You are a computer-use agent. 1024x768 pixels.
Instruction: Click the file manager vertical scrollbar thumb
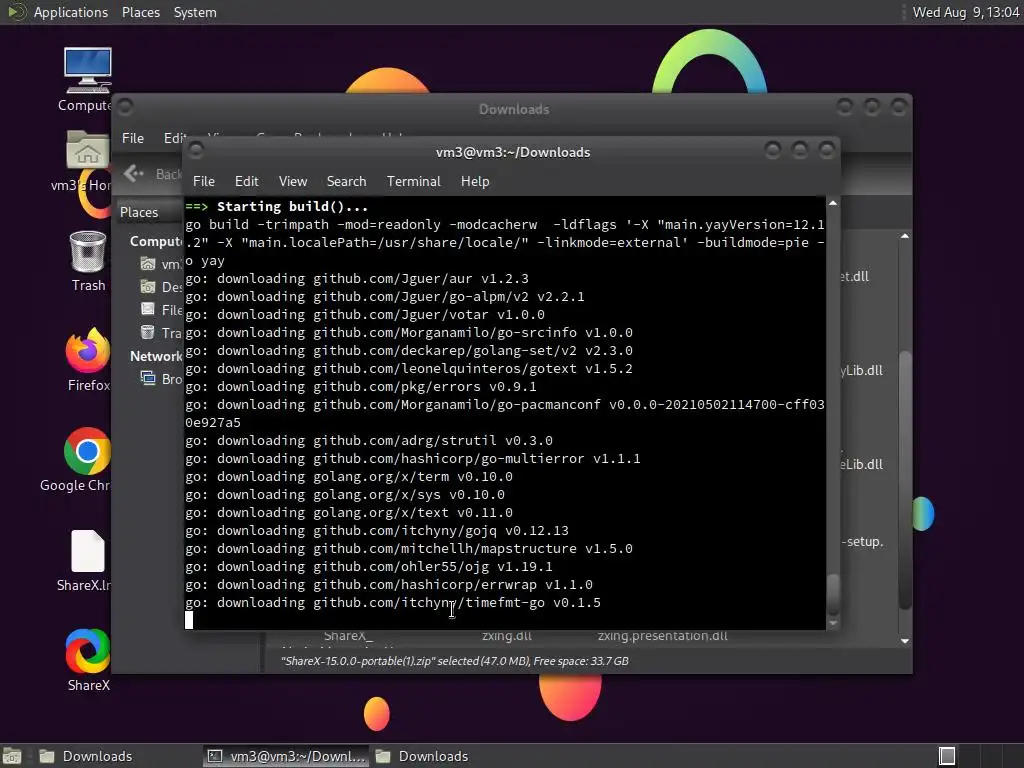(x=904, y=480)
